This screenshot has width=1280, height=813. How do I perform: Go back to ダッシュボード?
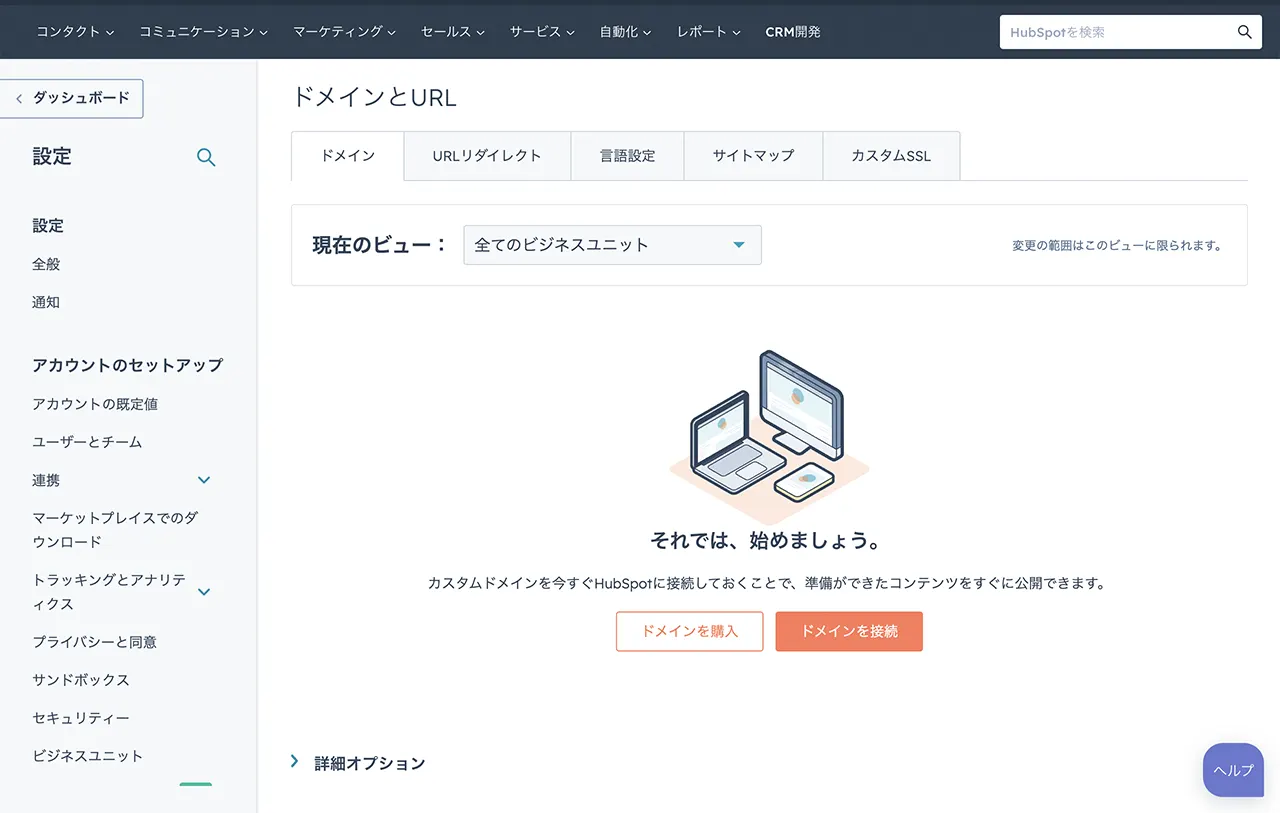click(x=72, y=98)
